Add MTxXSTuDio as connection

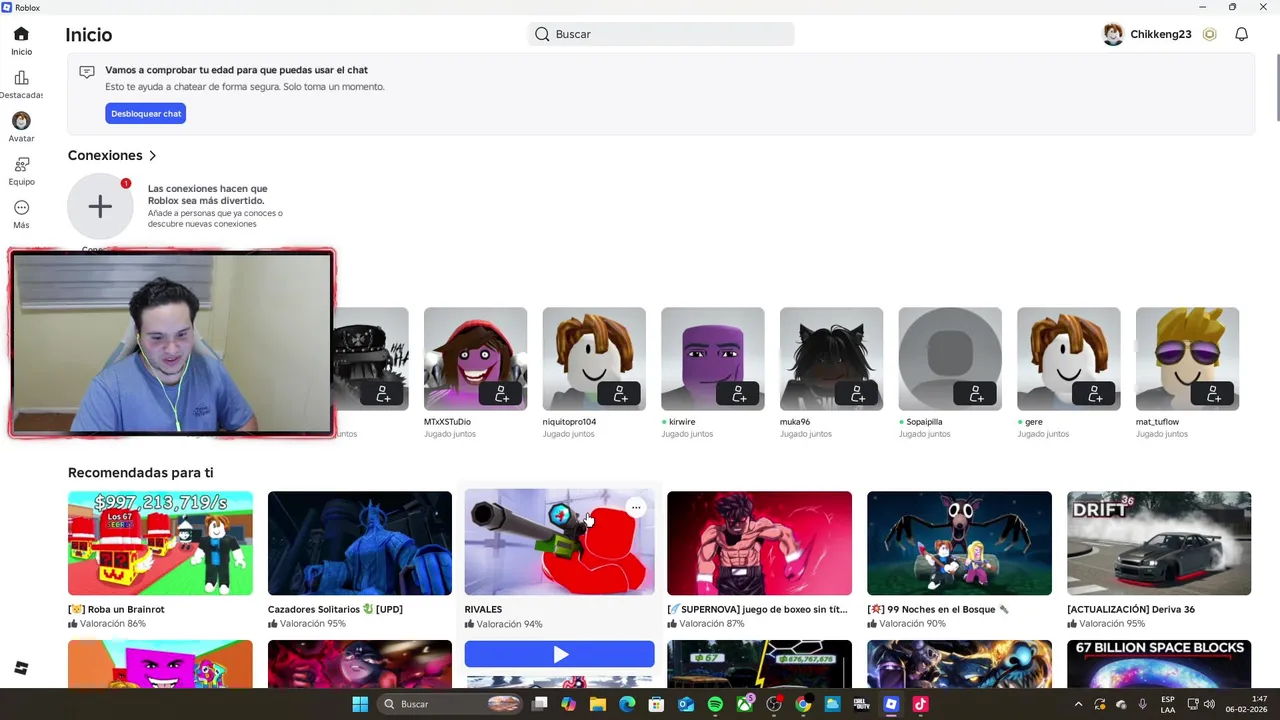501,394
